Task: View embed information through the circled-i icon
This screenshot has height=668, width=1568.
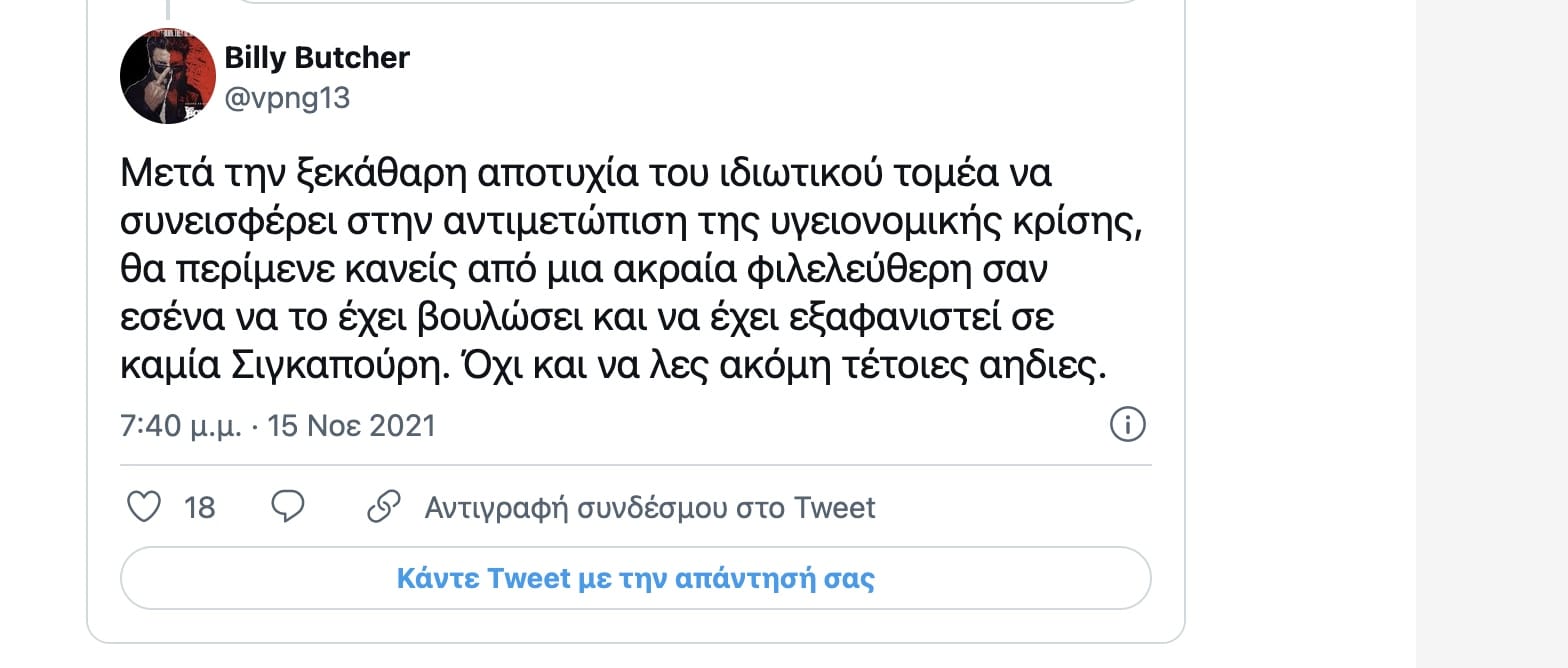Action: [x=1128, y=424]
